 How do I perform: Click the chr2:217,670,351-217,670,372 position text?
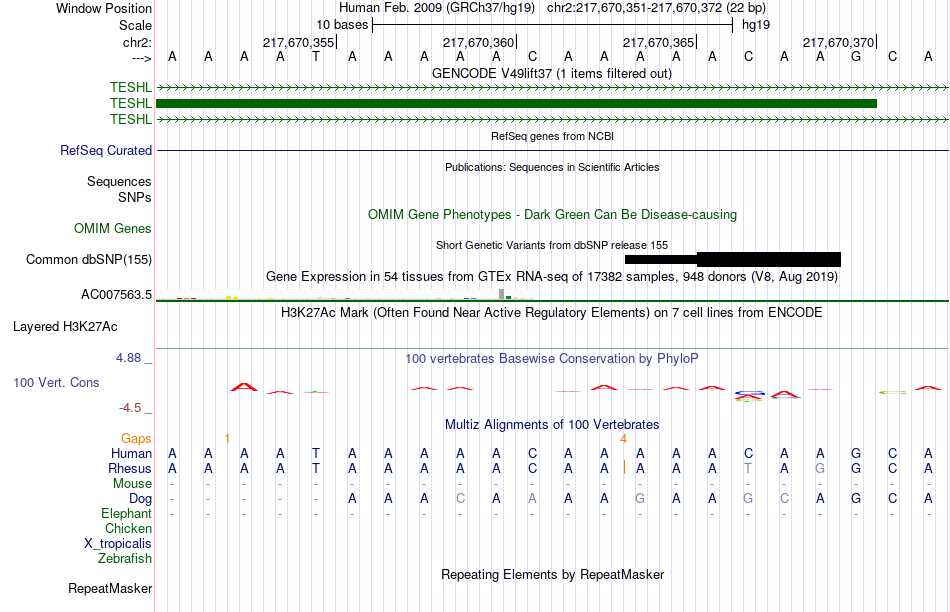[x=634, y=8]
